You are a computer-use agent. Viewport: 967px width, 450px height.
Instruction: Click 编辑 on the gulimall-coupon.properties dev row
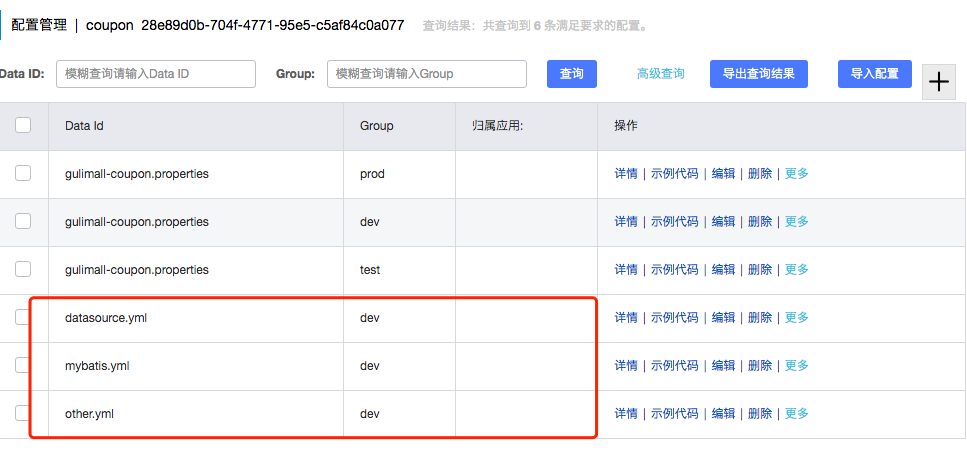[x=722, y=221]
